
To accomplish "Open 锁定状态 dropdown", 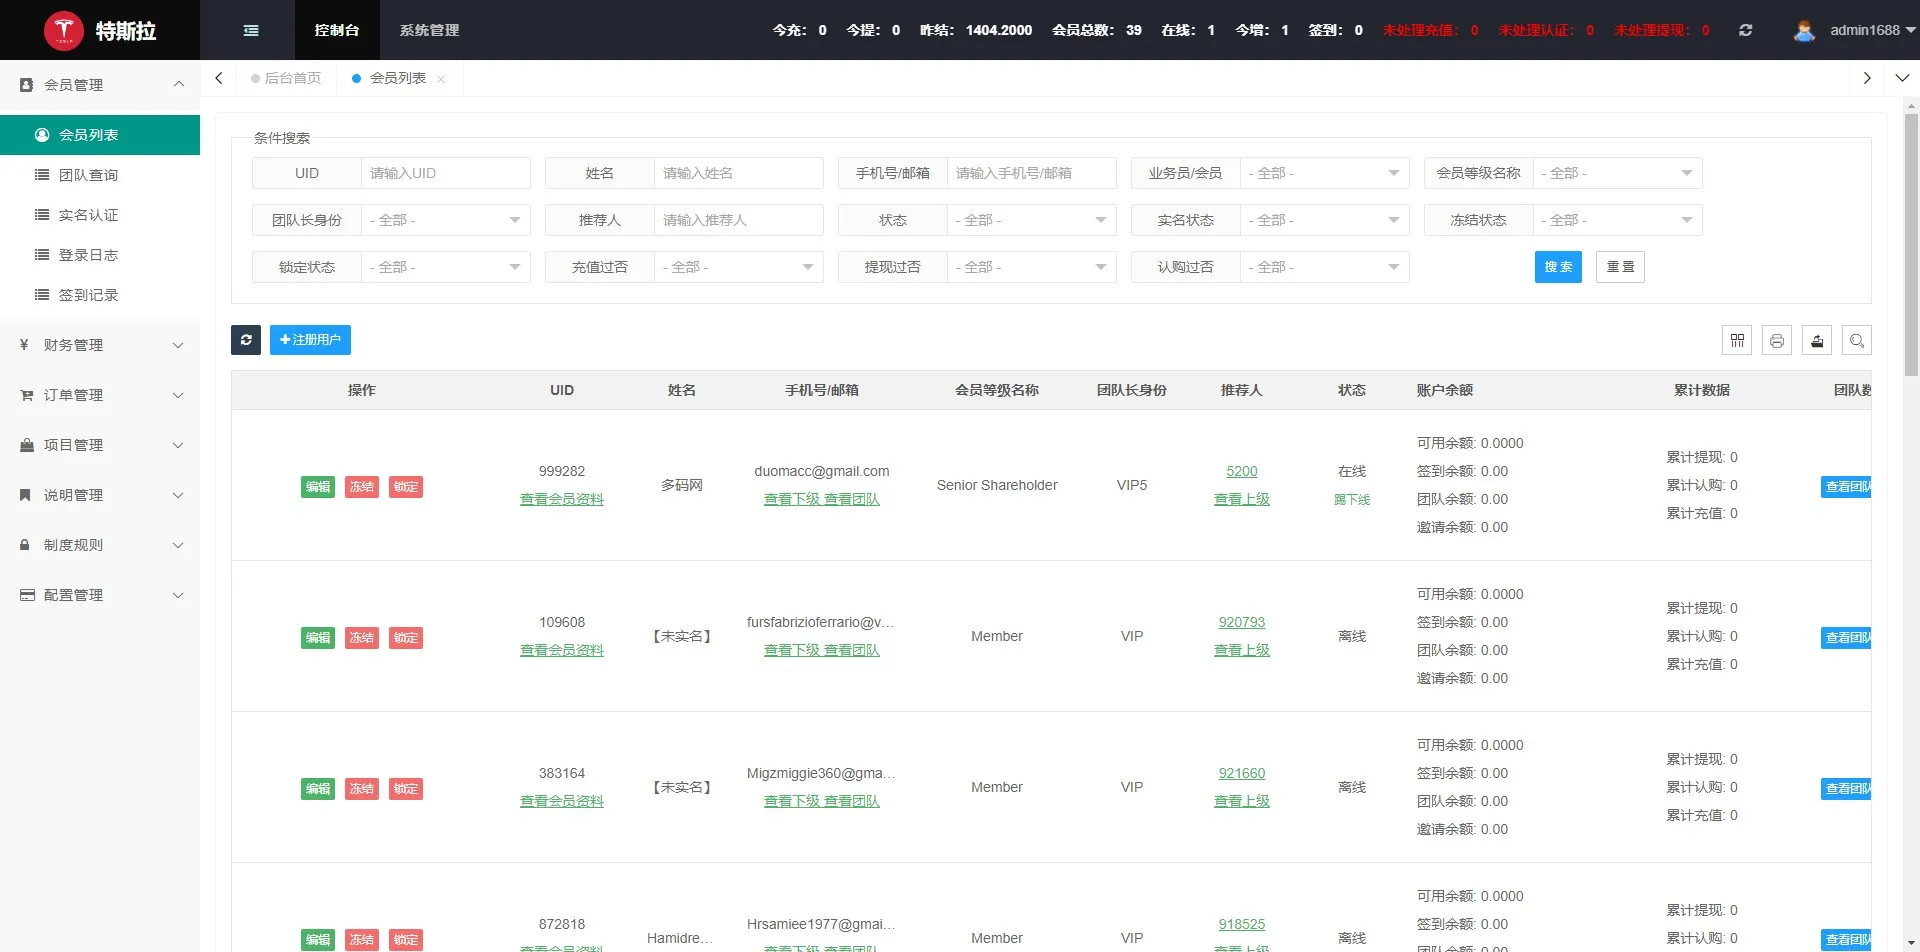I will (445, 267).
